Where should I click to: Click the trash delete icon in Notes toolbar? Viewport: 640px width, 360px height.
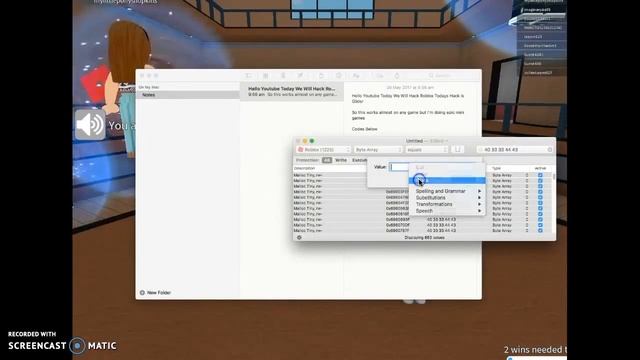[x=283, y=76]
